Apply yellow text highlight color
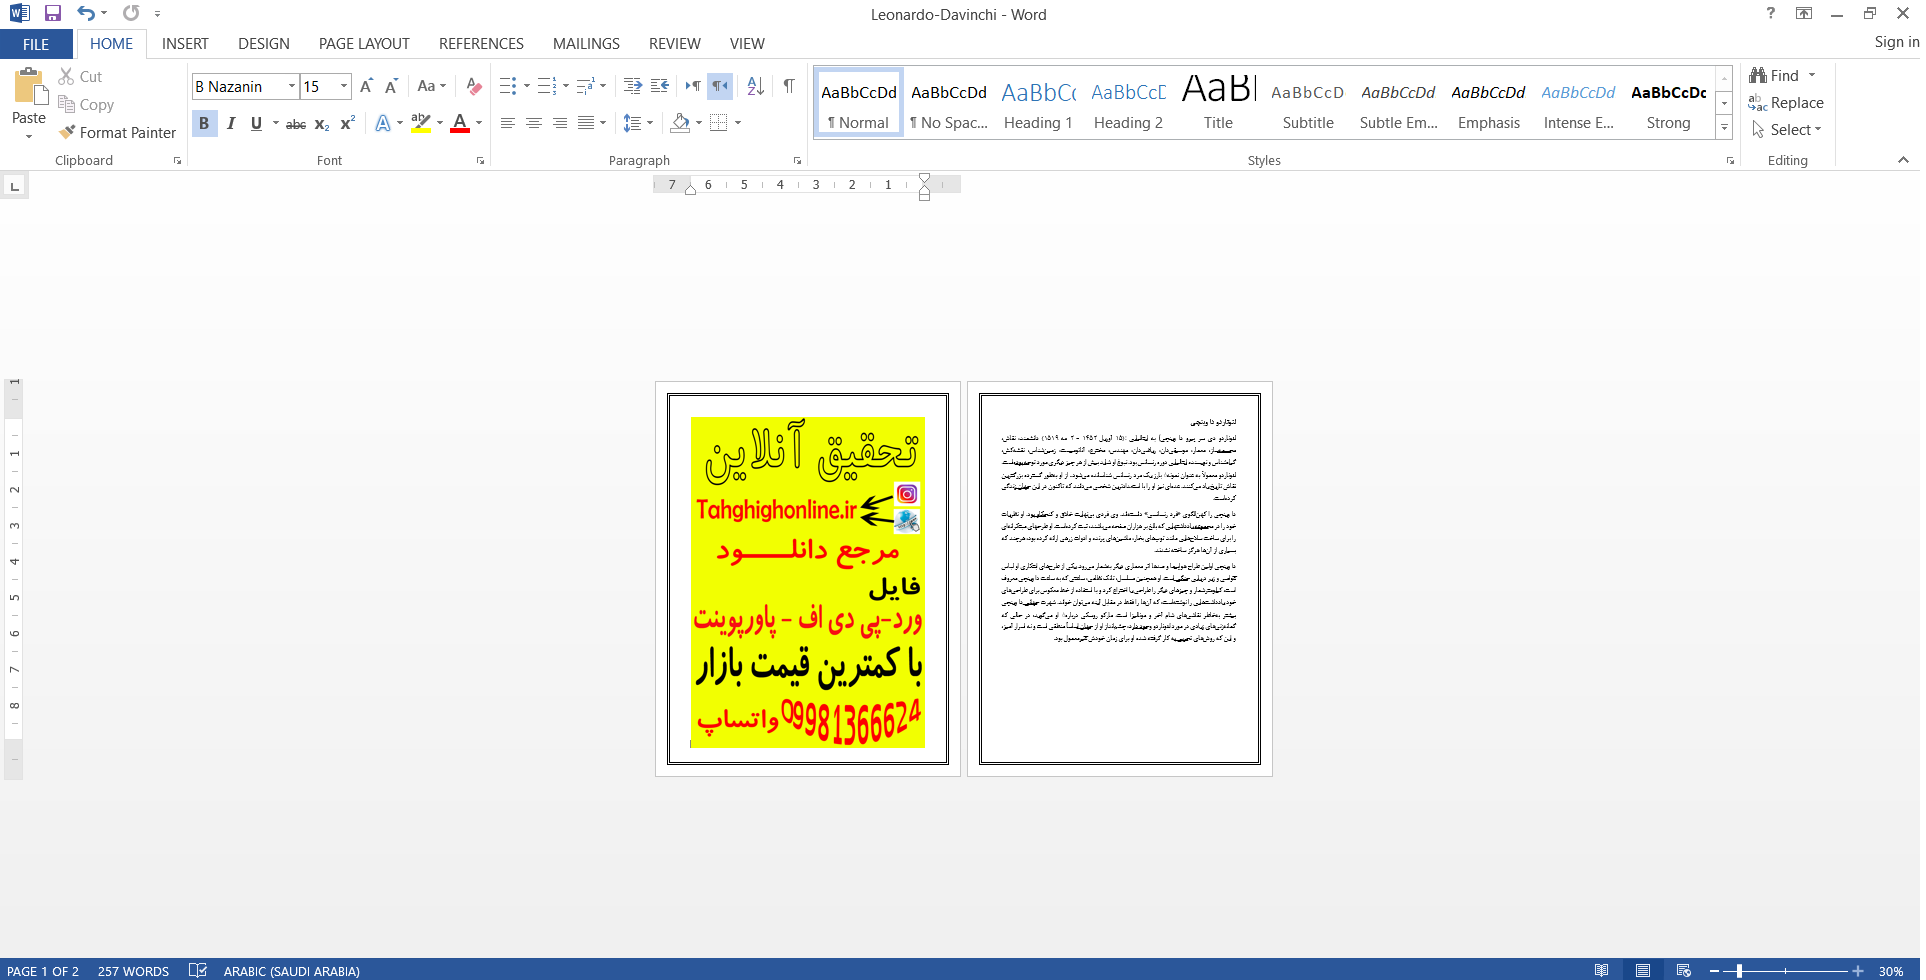Viewport: 1926px width, 980px height. (x=421, y=124)
